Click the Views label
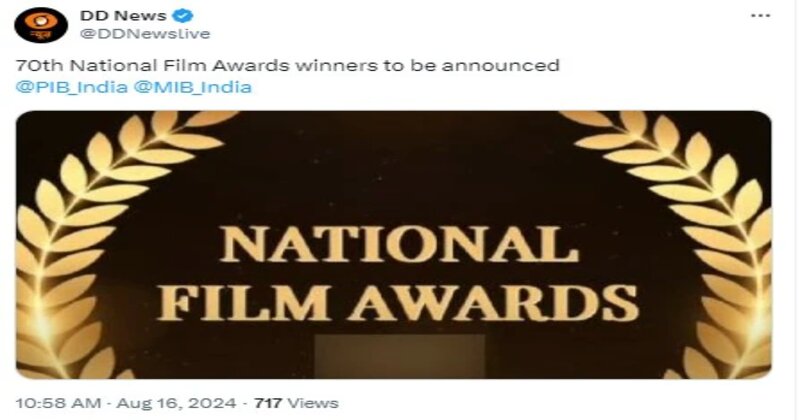 click(312, 403)
